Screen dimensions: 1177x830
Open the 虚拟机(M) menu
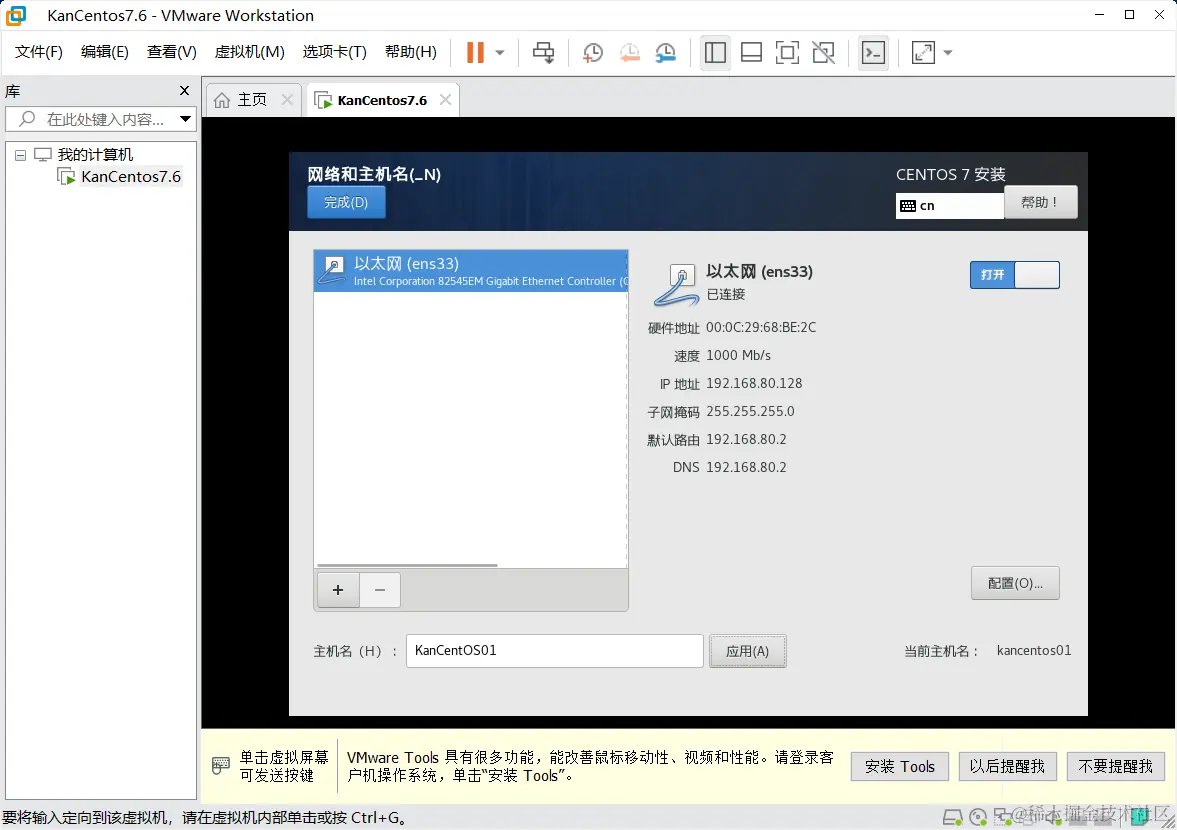click(x=250, y=52)
